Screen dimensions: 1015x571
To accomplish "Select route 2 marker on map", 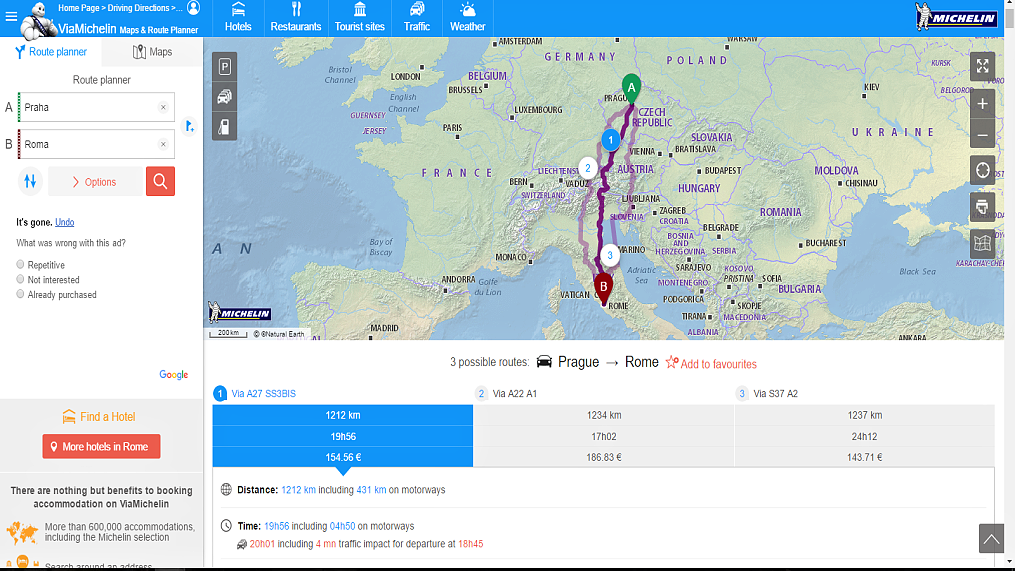I will coord(587,168).
